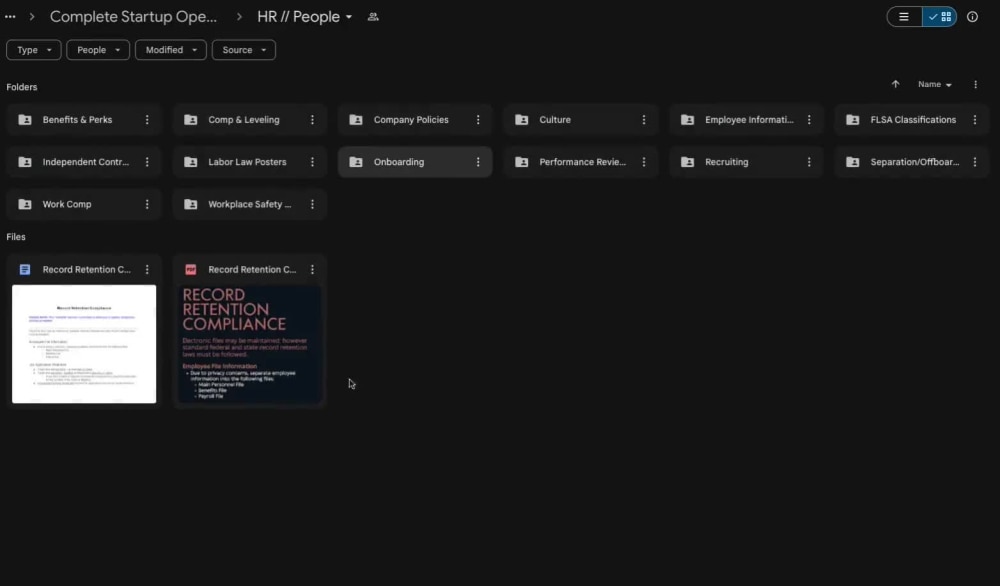Open more actions for Employee Informati... folder
This screenshot has height=586, width=1000.
pos(809,120)
